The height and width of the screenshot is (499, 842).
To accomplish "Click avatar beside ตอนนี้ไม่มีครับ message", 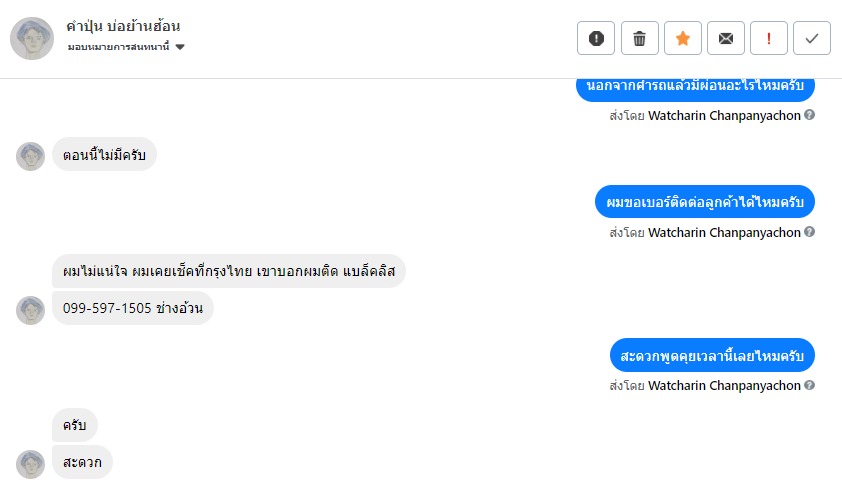I will tap(31, 156).
